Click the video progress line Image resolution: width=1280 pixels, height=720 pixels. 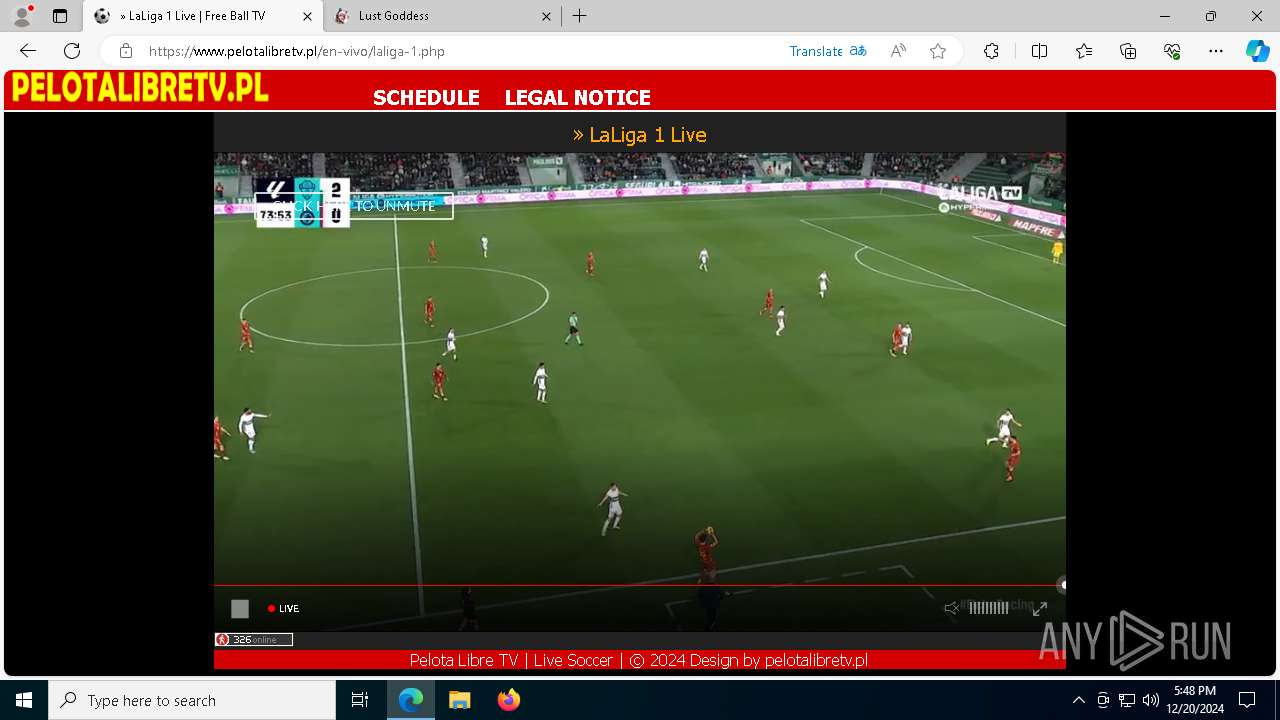[638, 585]
